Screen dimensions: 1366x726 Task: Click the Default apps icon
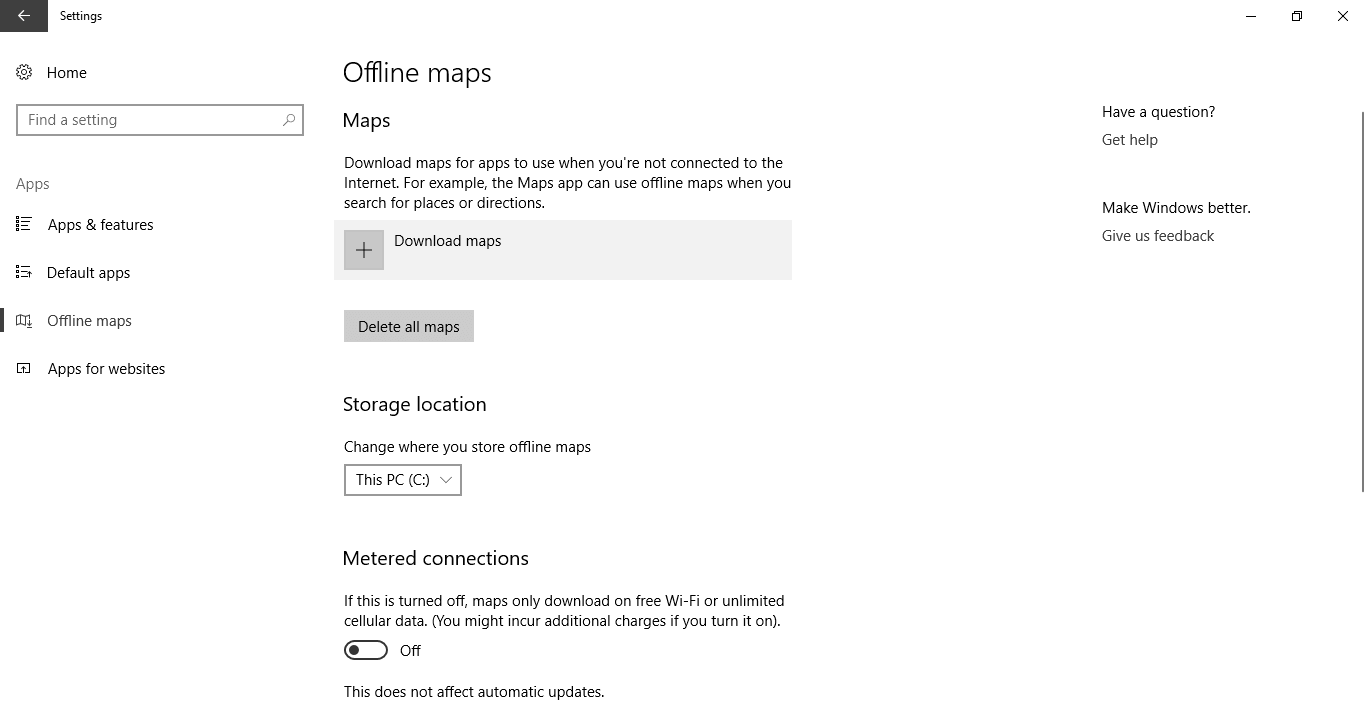tap(24, 272)
